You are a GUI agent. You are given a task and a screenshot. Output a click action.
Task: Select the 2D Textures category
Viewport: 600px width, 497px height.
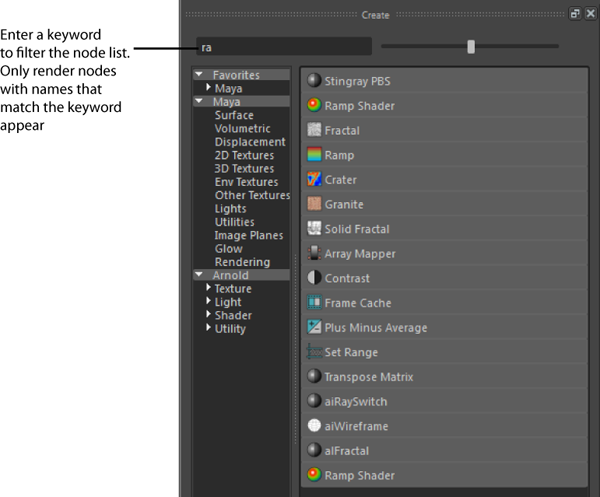244,155
